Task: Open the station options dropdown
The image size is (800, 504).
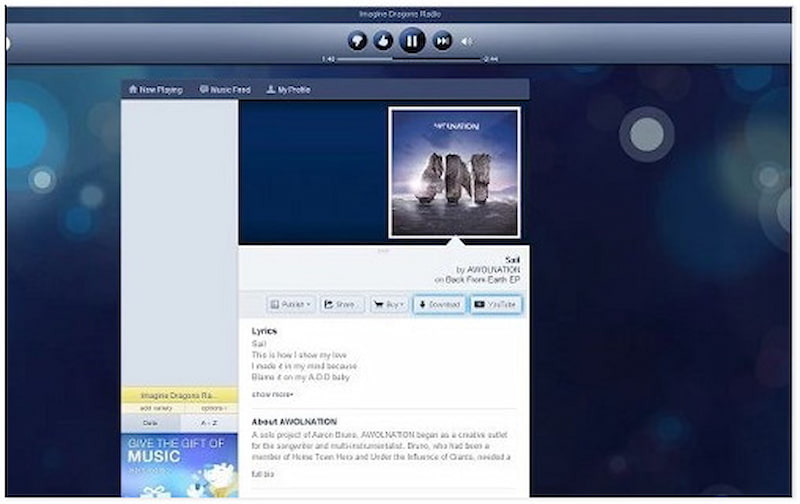Action: [213, 409]
